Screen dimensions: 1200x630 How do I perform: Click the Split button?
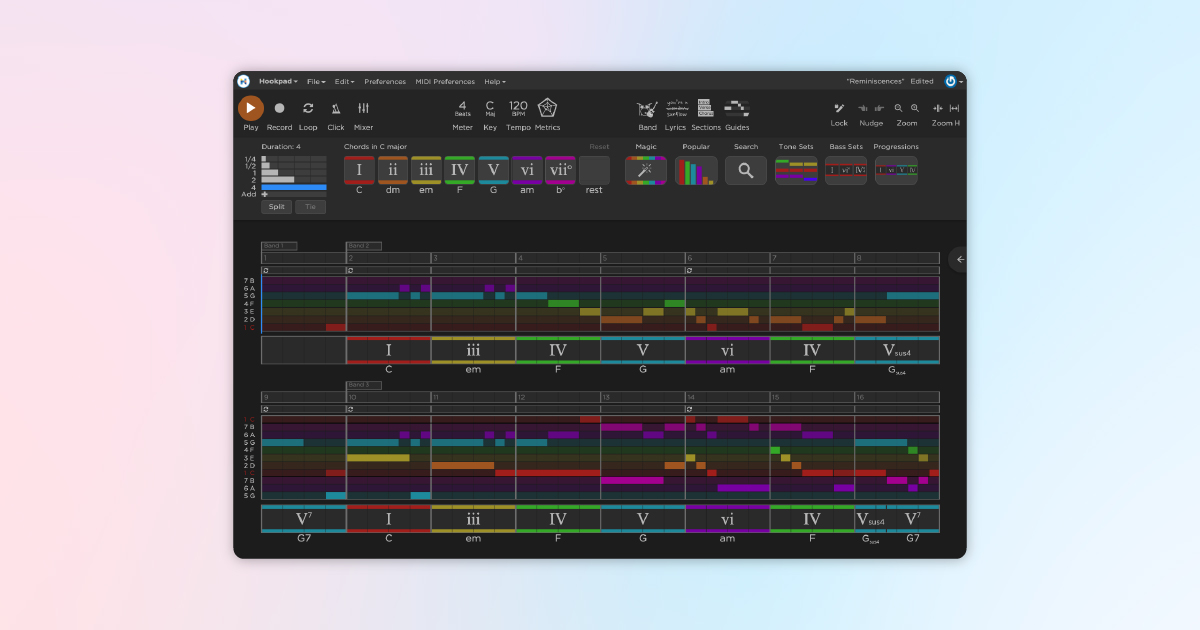click(x=277, y=207)
